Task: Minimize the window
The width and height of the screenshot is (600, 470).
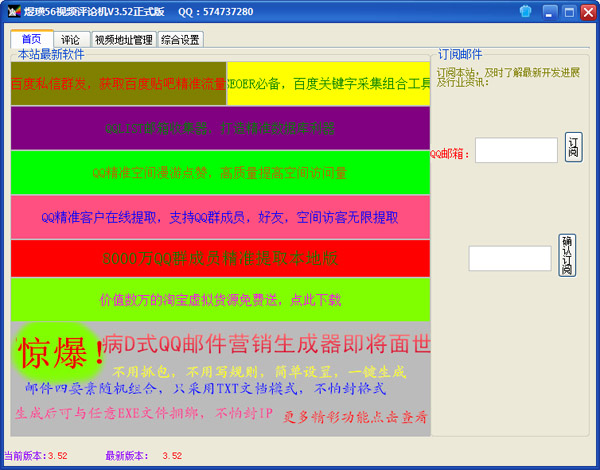Action: [x=549, y=12]
